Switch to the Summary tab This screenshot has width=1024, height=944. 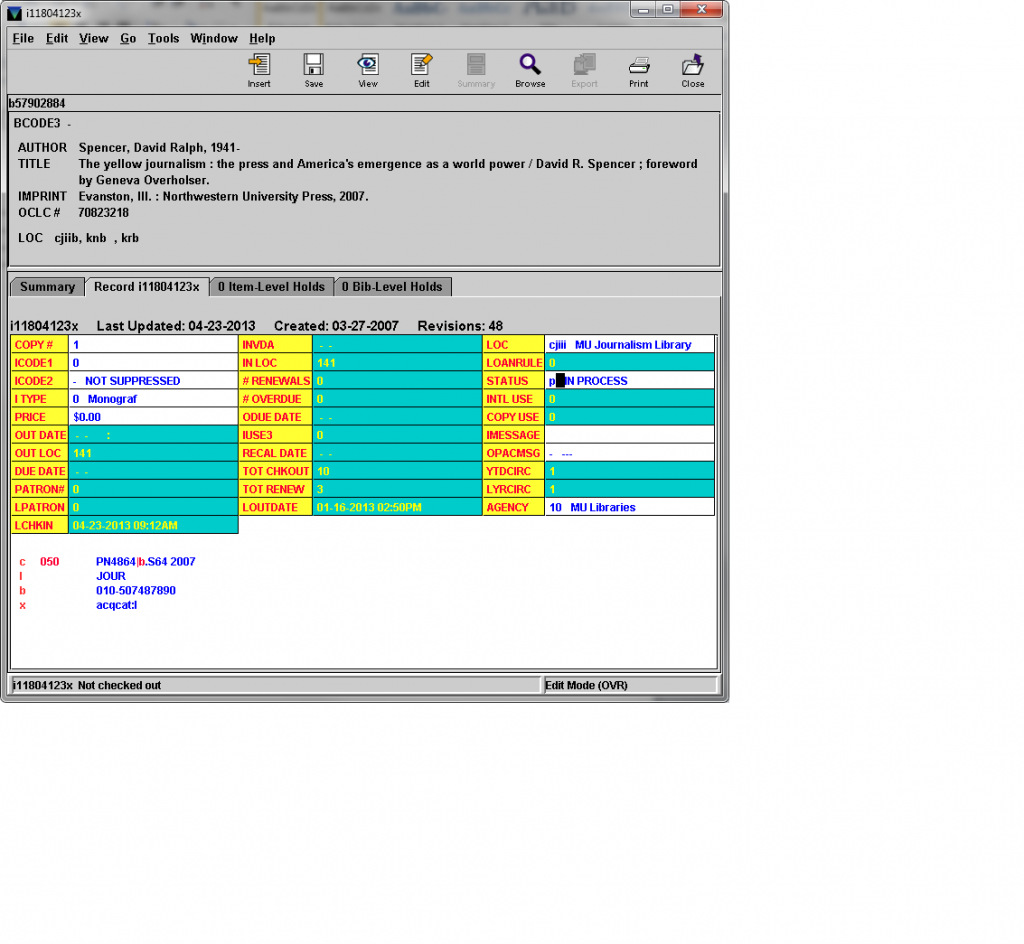click(47, 287)
